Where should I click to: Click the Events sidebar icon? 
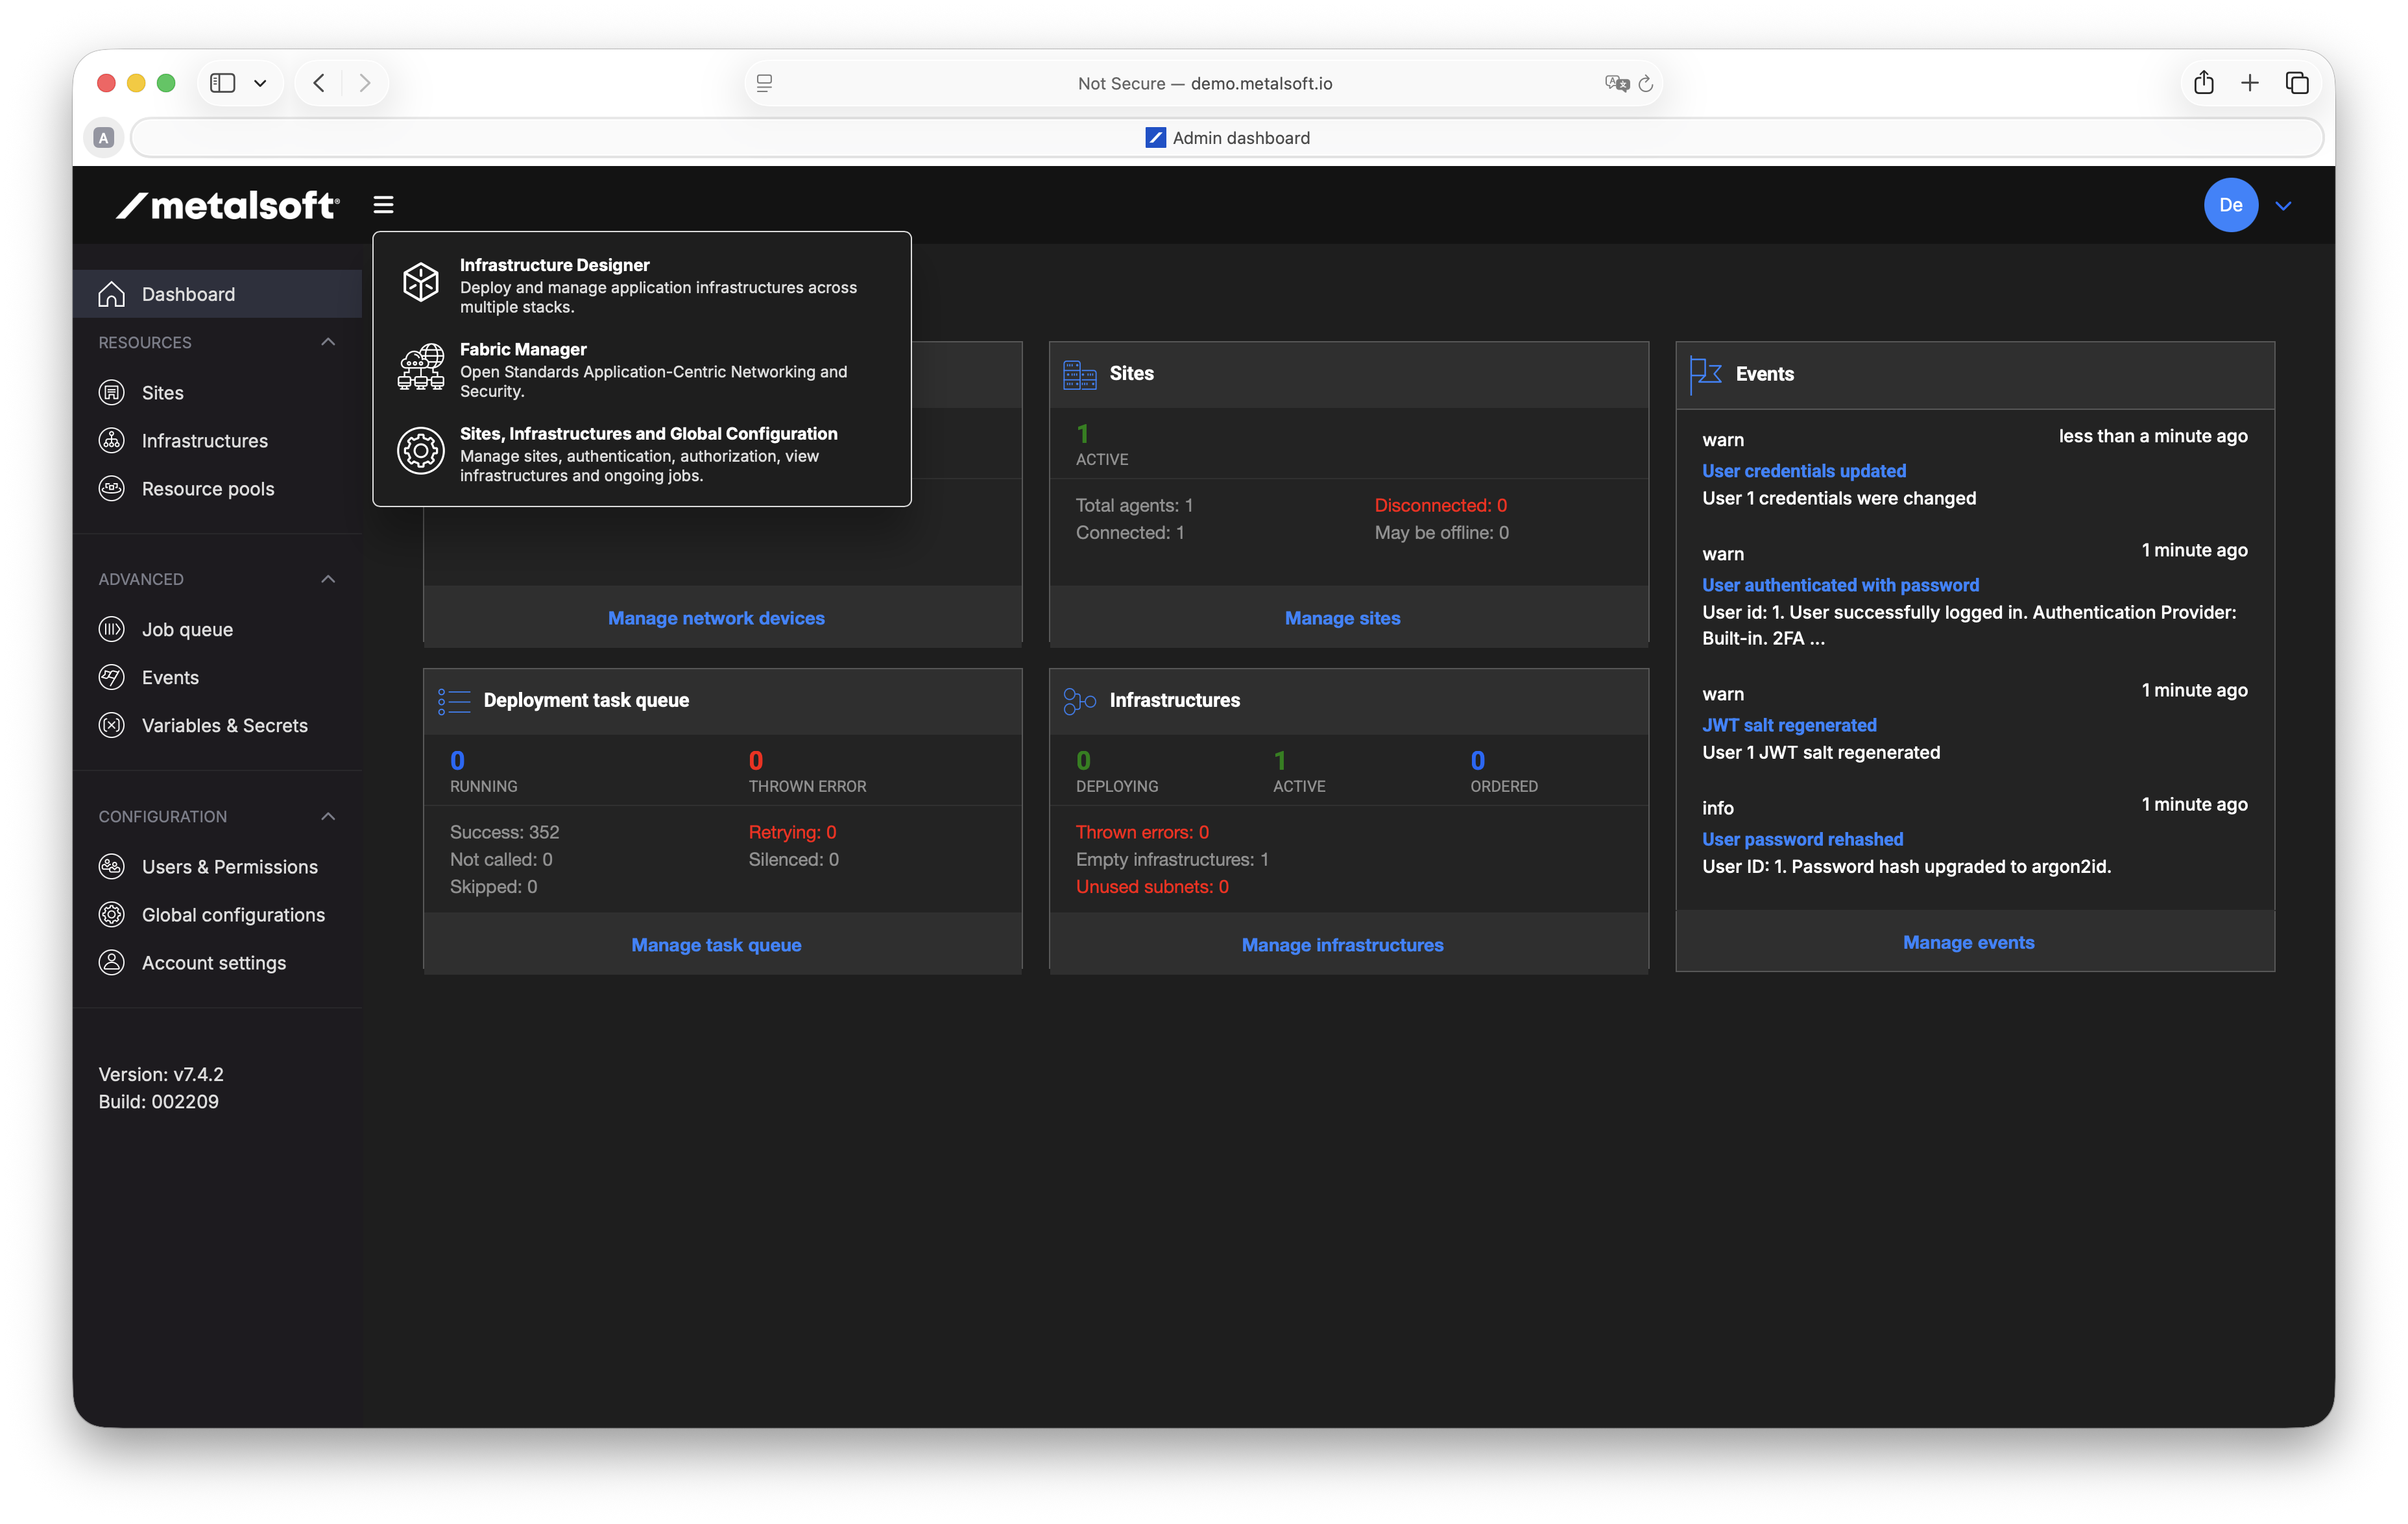(112, 677)
